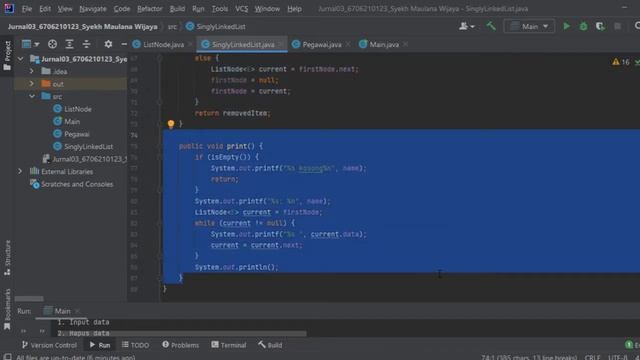Select opened file with the target icon

coord(52,44)
